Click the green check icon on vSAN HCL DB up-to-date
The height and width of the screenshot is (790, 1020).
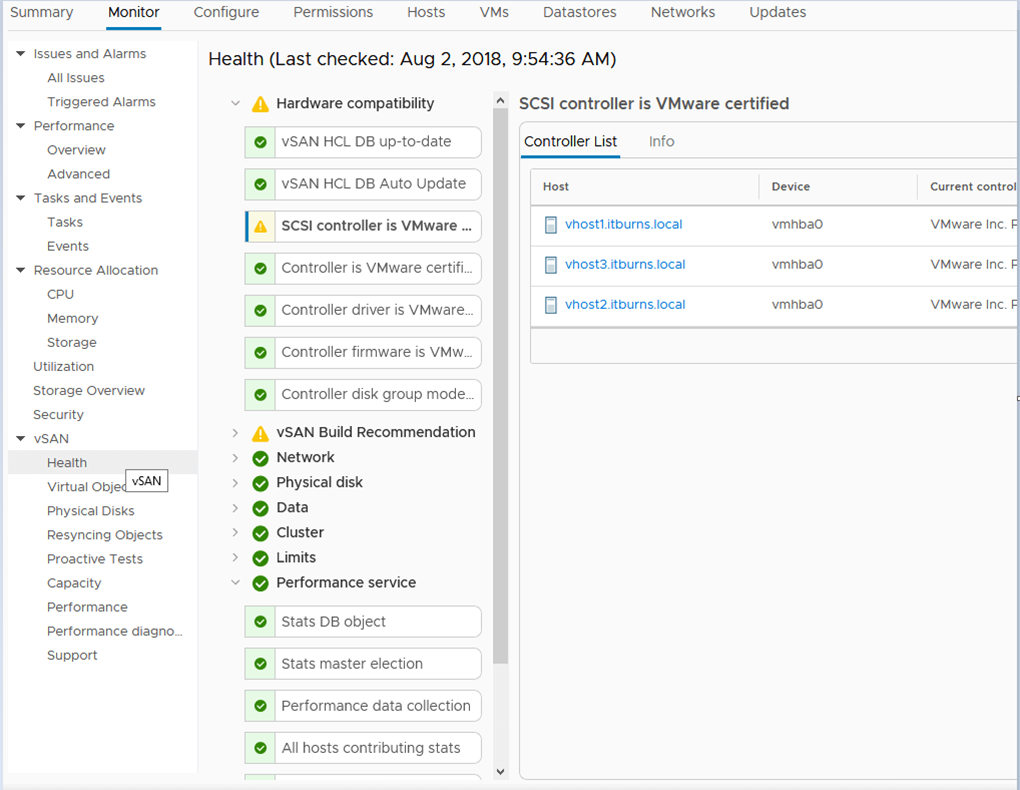tap(259, 142)
